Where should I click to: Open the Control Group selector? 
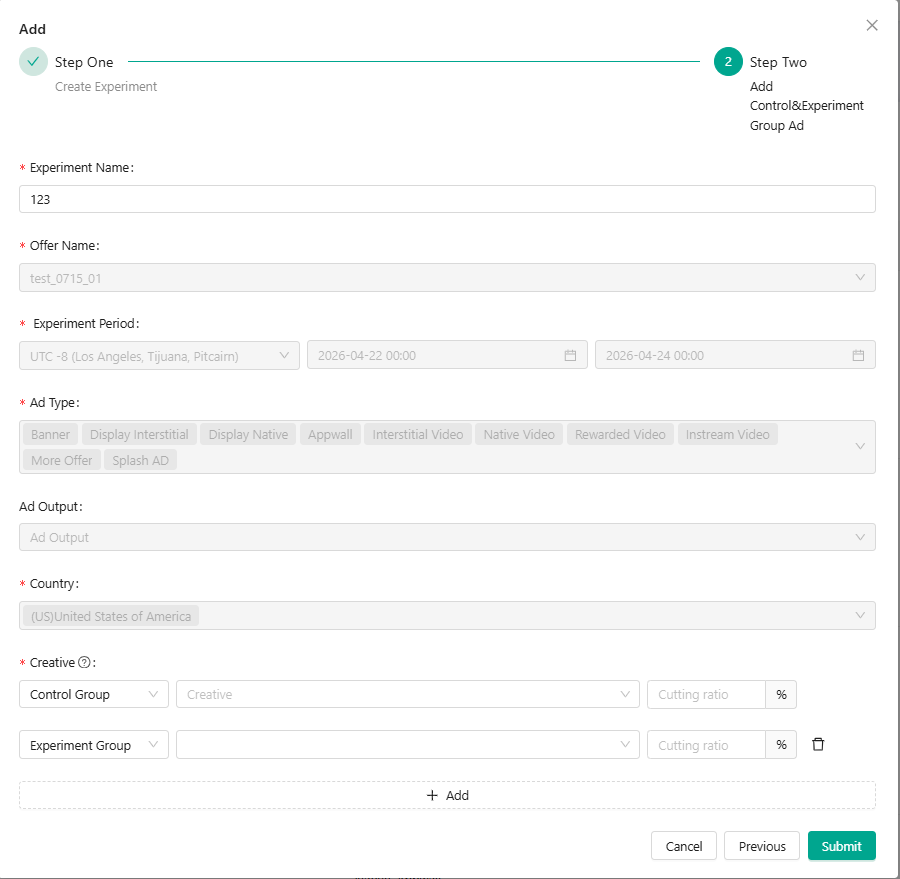click(94, 694)
